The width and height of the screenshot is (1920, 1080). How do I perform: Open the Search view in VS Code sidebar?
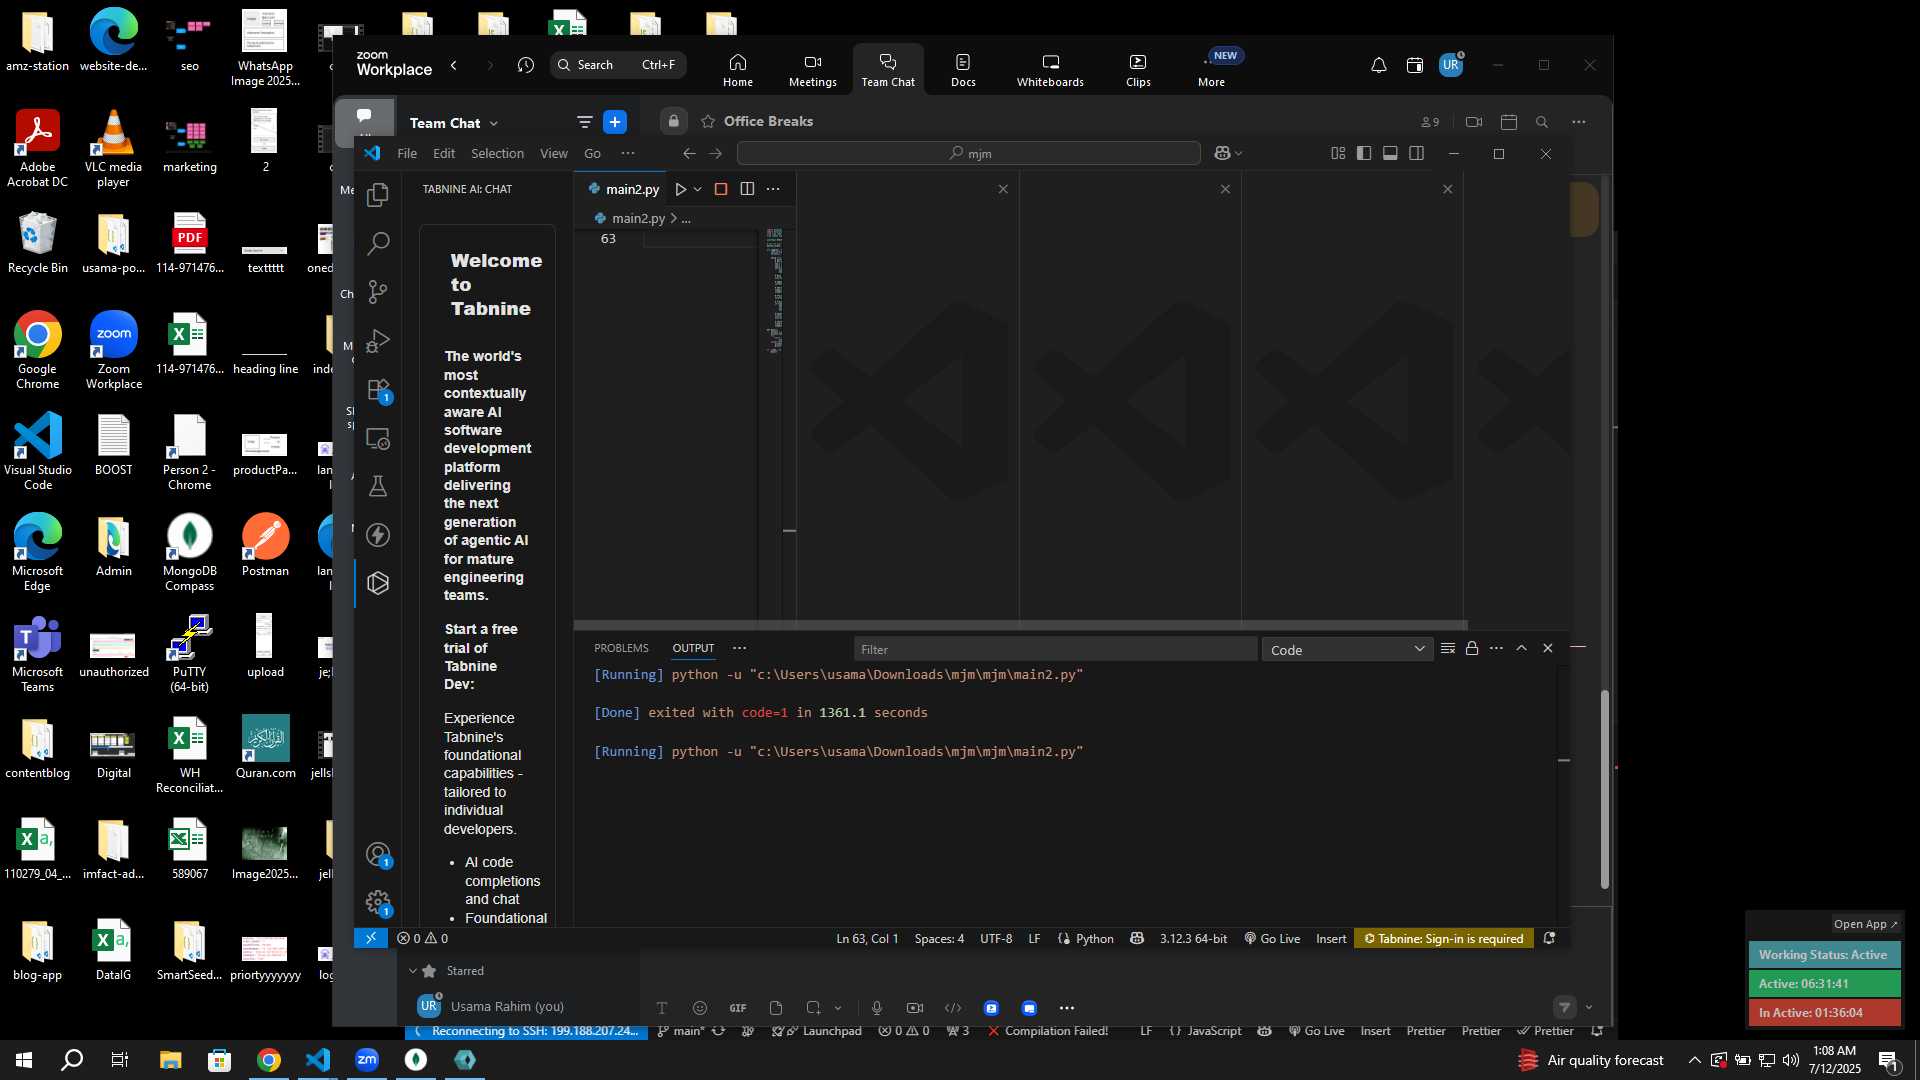378,243
